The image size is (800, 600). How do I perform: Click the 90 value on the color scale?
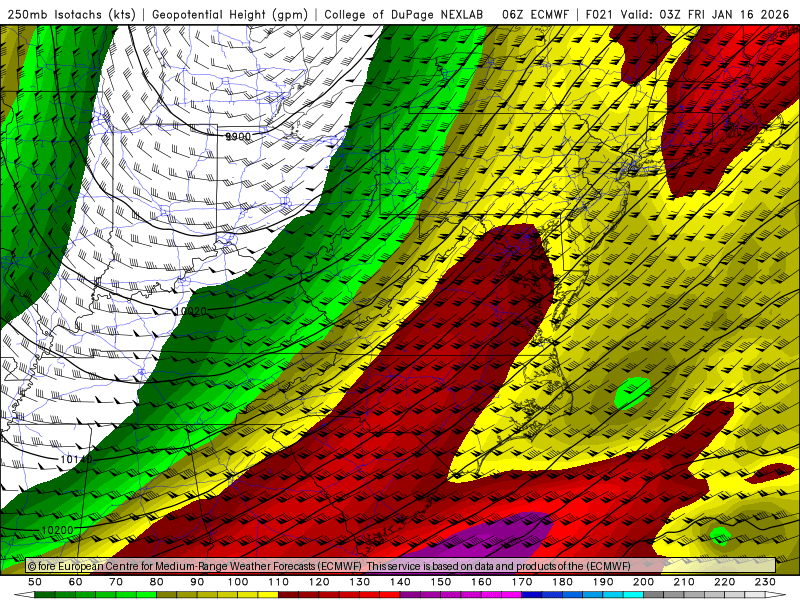[x=197, y=582]
